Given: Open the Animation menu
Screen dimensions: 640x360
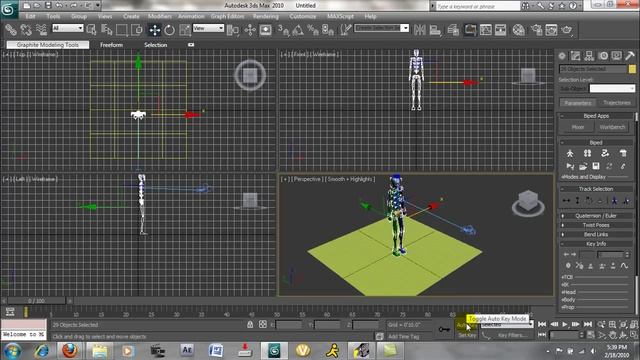Looking at the screenshot, I should click(x=191, y=16).
